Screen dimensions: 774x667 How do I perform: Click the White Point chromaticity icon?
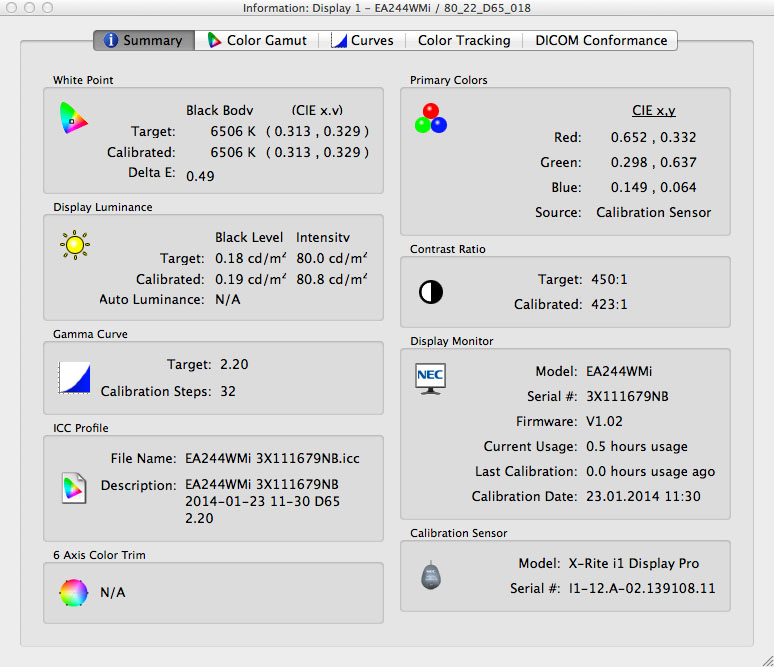click(73, 118)
